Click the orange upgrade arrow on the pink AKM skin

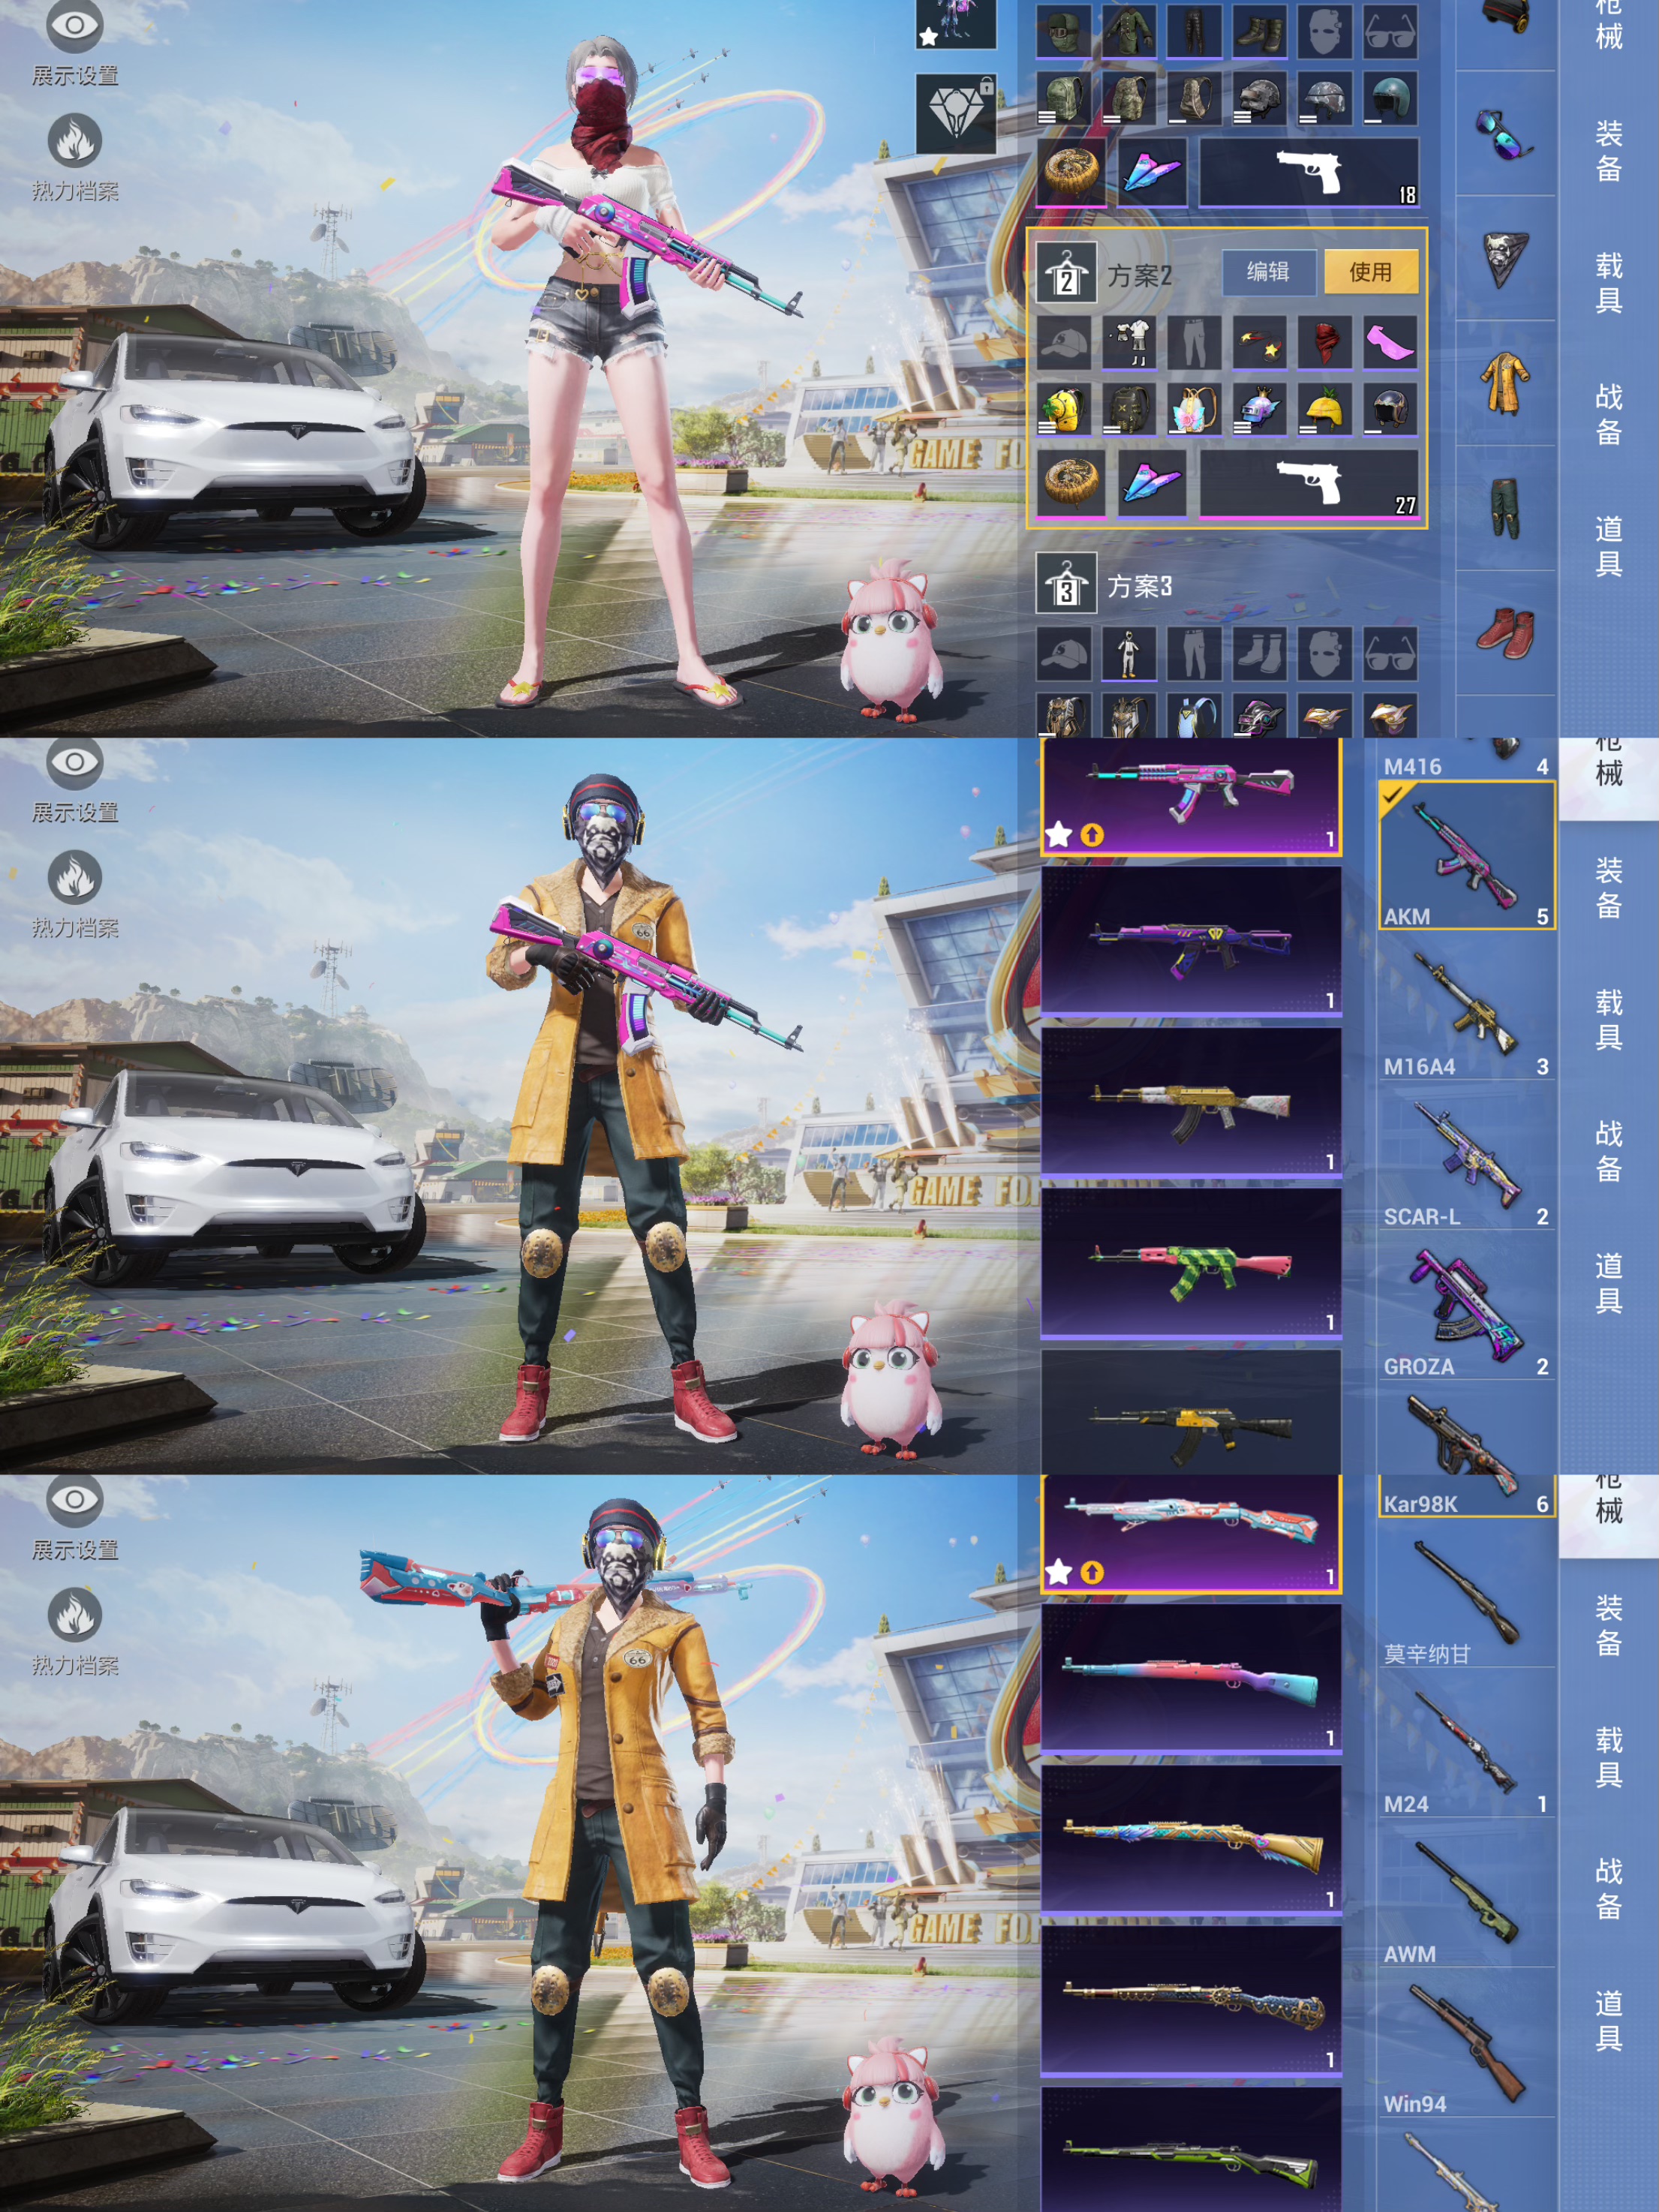coord(1092,835)
